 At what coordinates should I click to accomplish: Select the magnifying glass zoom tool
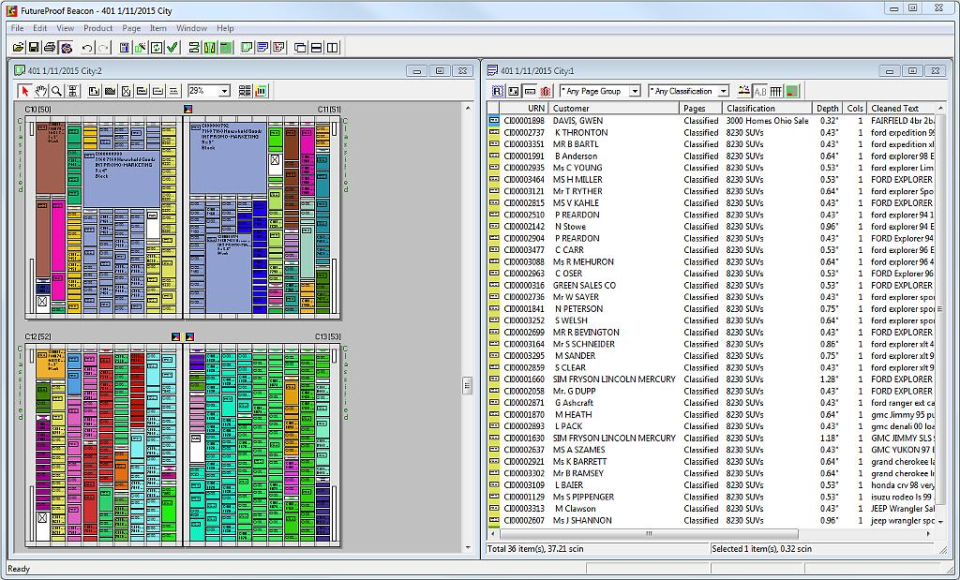coord(56,91)
